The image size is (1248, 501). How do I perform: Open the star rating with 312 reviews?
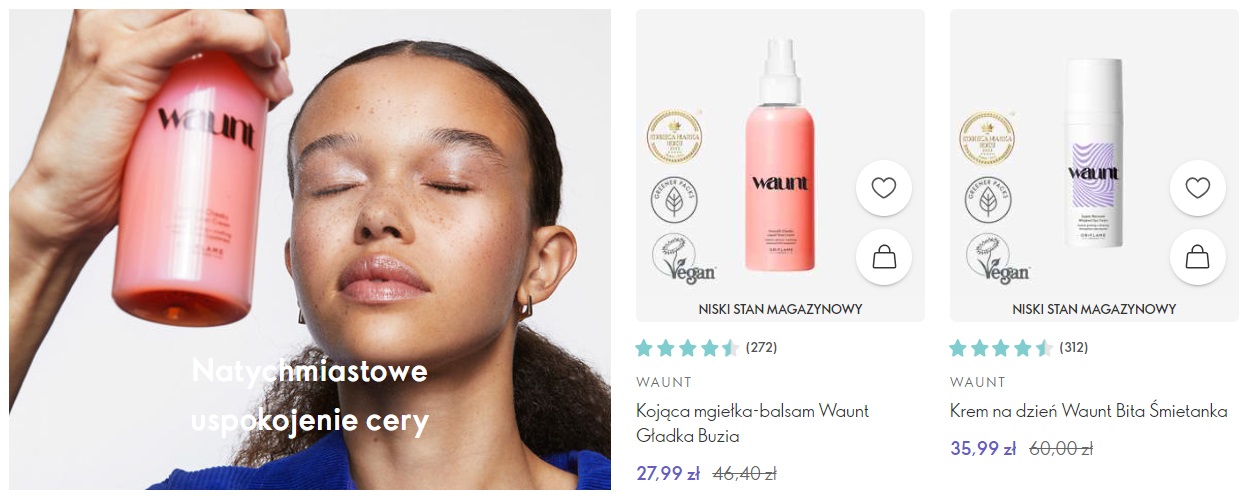tap(1019, 348)
